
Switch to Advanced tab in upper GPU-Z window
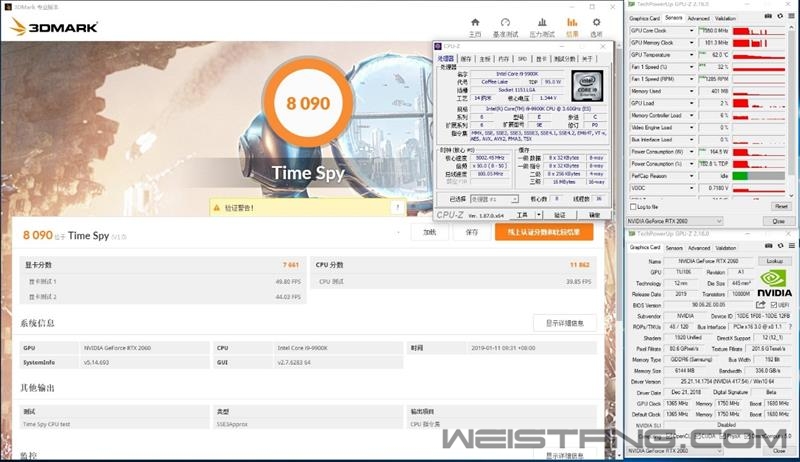tap(698, 18)
